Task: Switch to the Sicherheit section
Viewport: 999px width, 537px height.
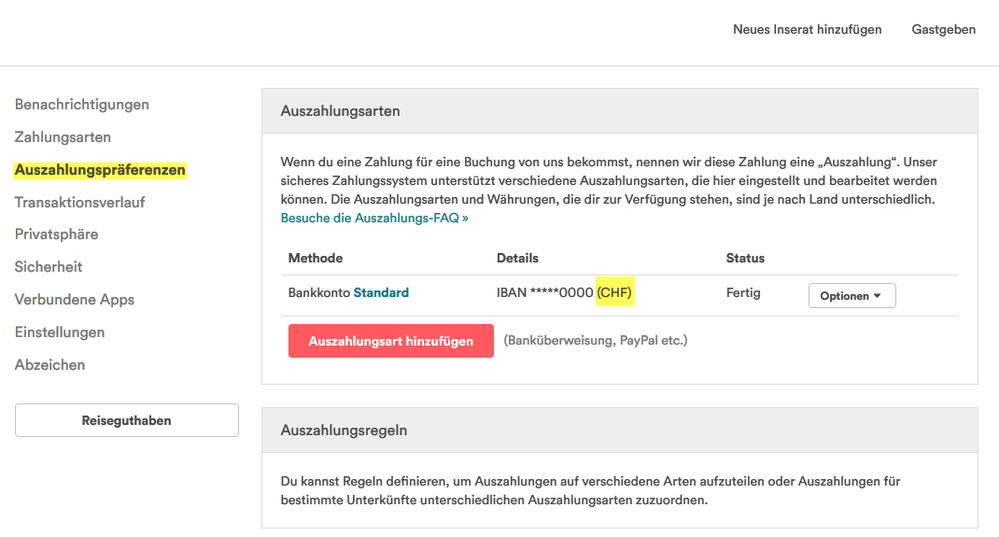Action: coord(49,267)
